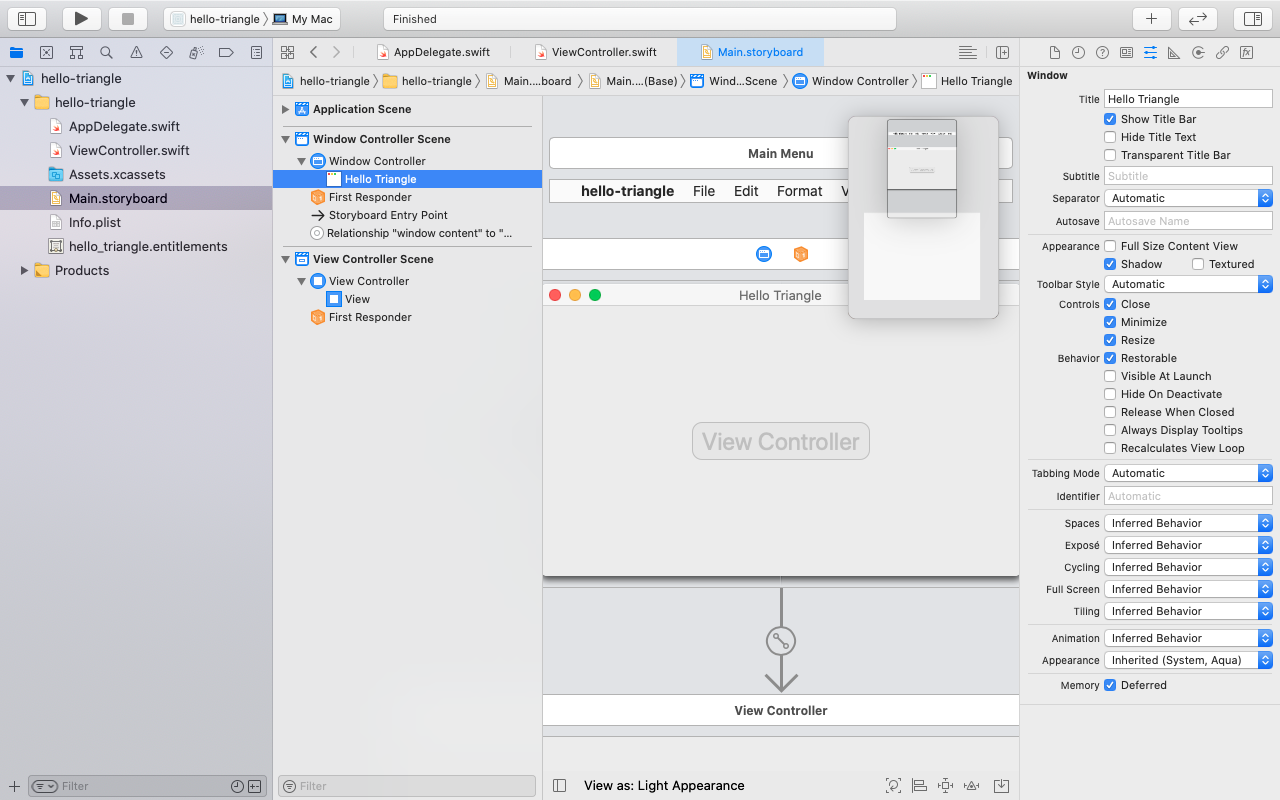Click the Stop button in toolbar
Viewport: 1280px width, 800px height.
tap(128, 19)
